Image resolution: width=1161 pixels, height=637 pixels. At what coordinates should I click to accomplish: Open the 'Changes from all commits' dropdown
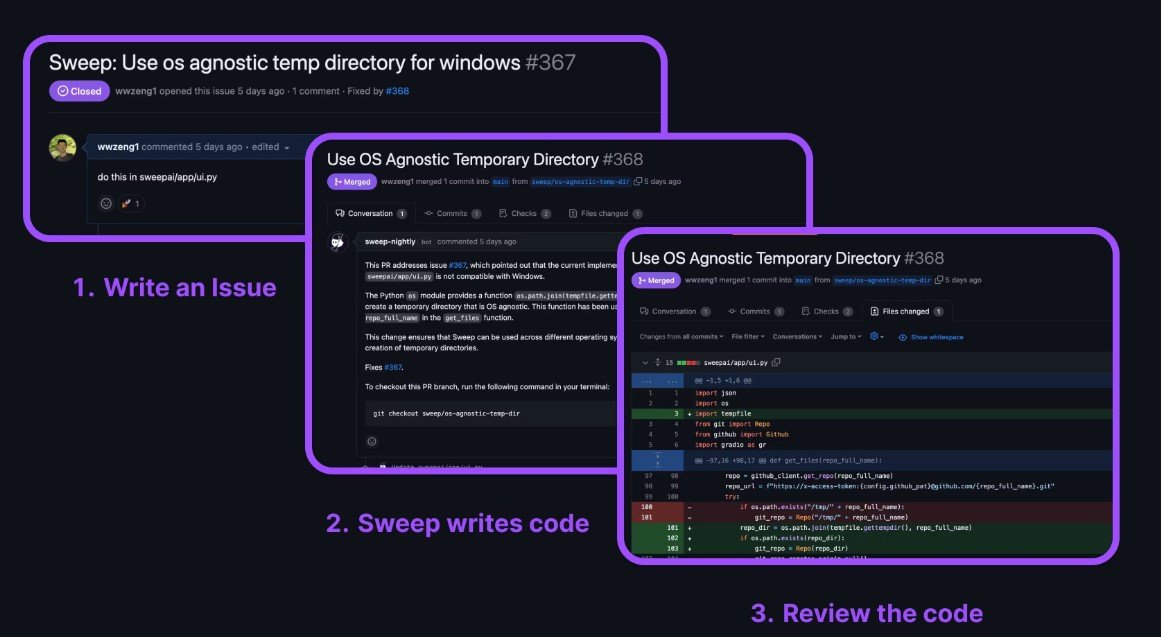click(x=681, y=337)
